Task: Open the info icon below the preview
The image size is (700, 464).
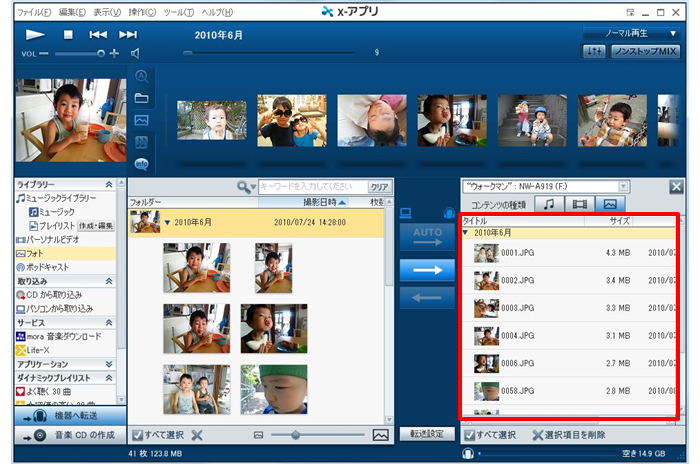Action: coord(142,163)
